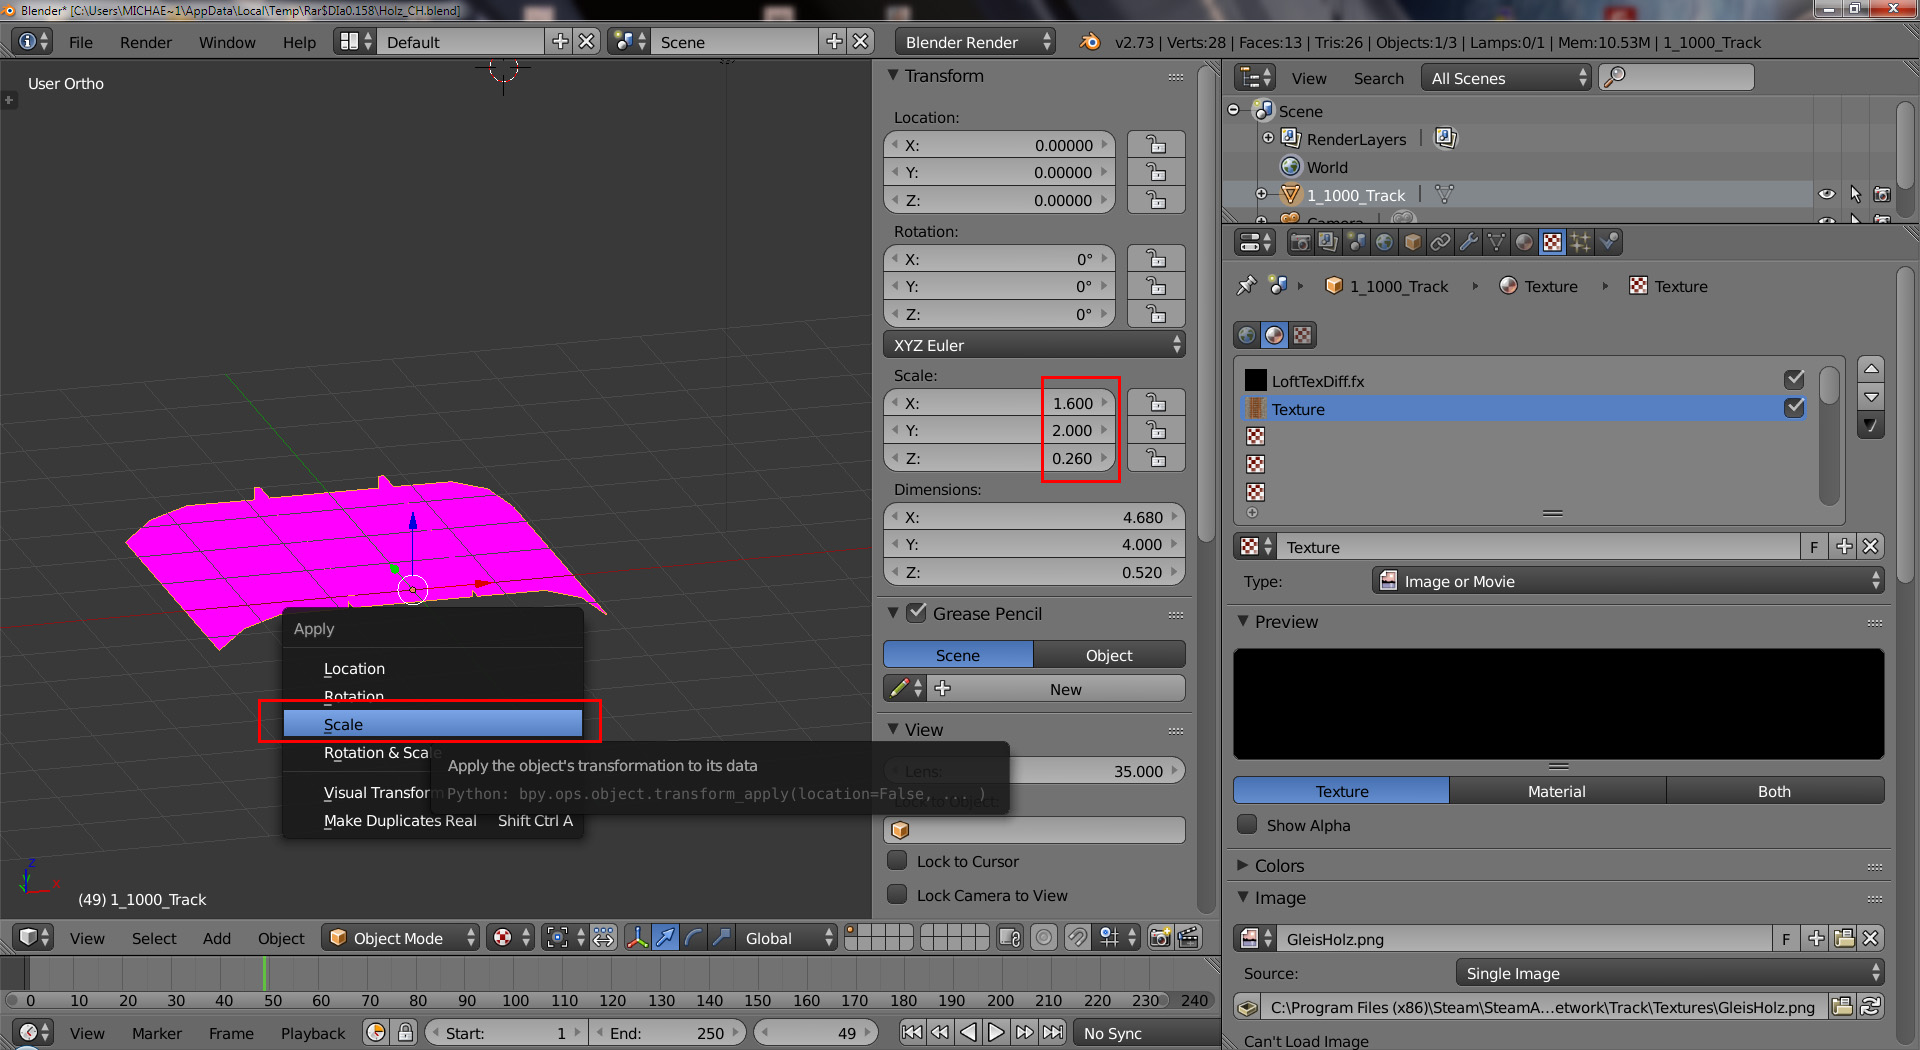
Task: Choose Scale in the Apply menu
Action: pyautogui.click(x=432, y=724)
